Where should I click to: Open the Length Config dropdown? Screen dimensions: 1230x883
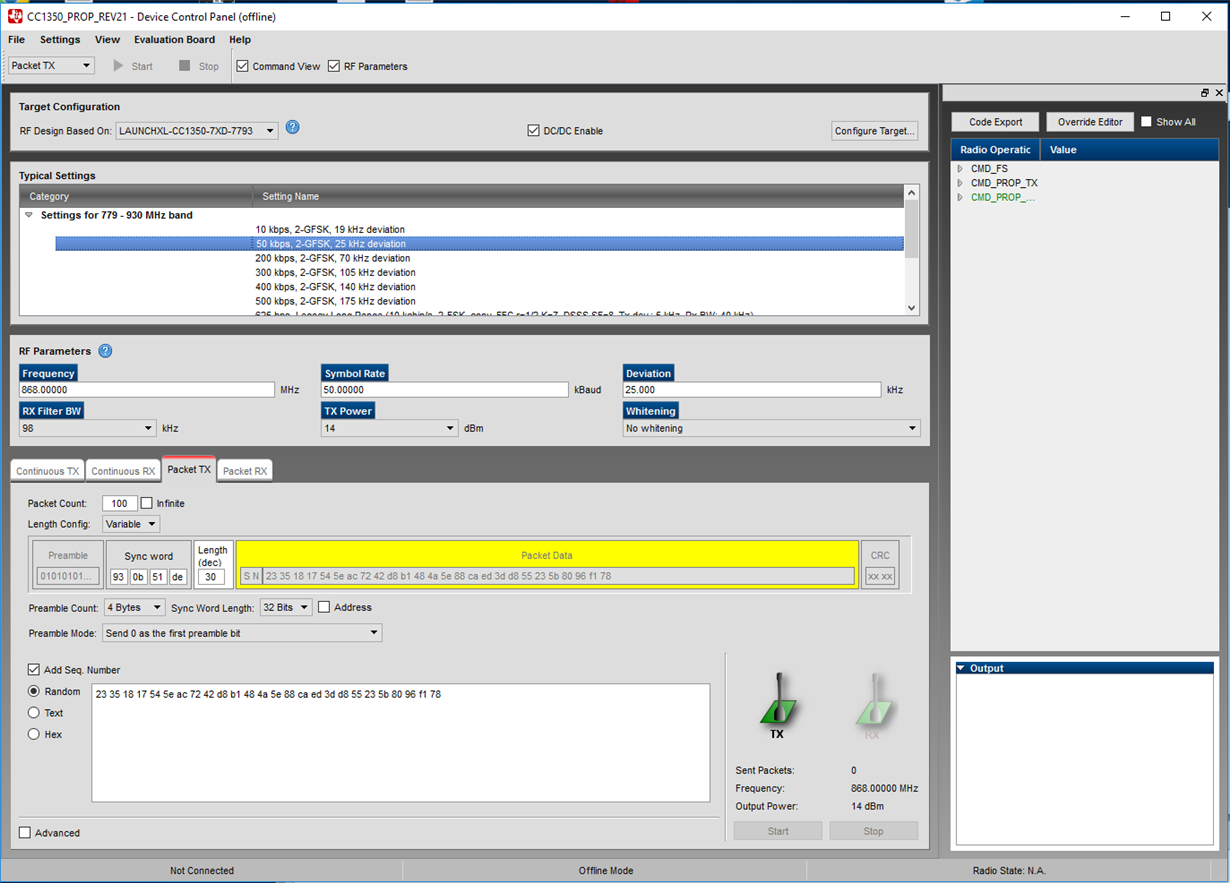(x=131, y=524)
